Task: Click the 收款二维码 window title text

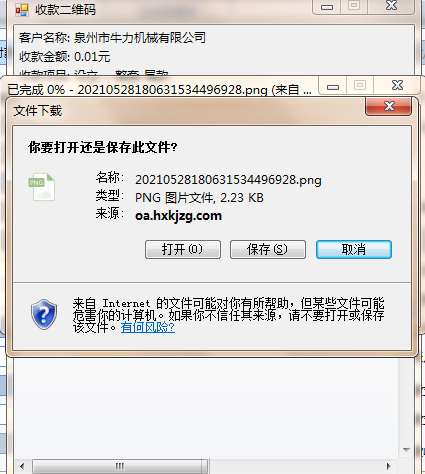Action: 66,10
